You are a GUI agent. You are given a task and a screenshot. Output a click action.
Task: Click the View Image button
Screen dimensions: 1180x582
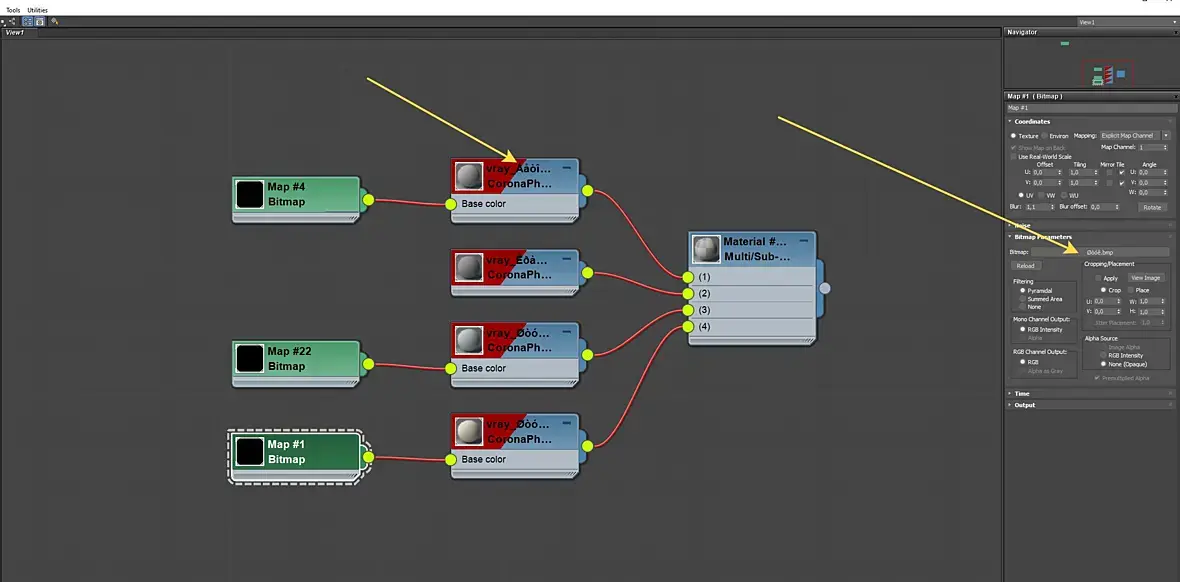point(1145,278)
